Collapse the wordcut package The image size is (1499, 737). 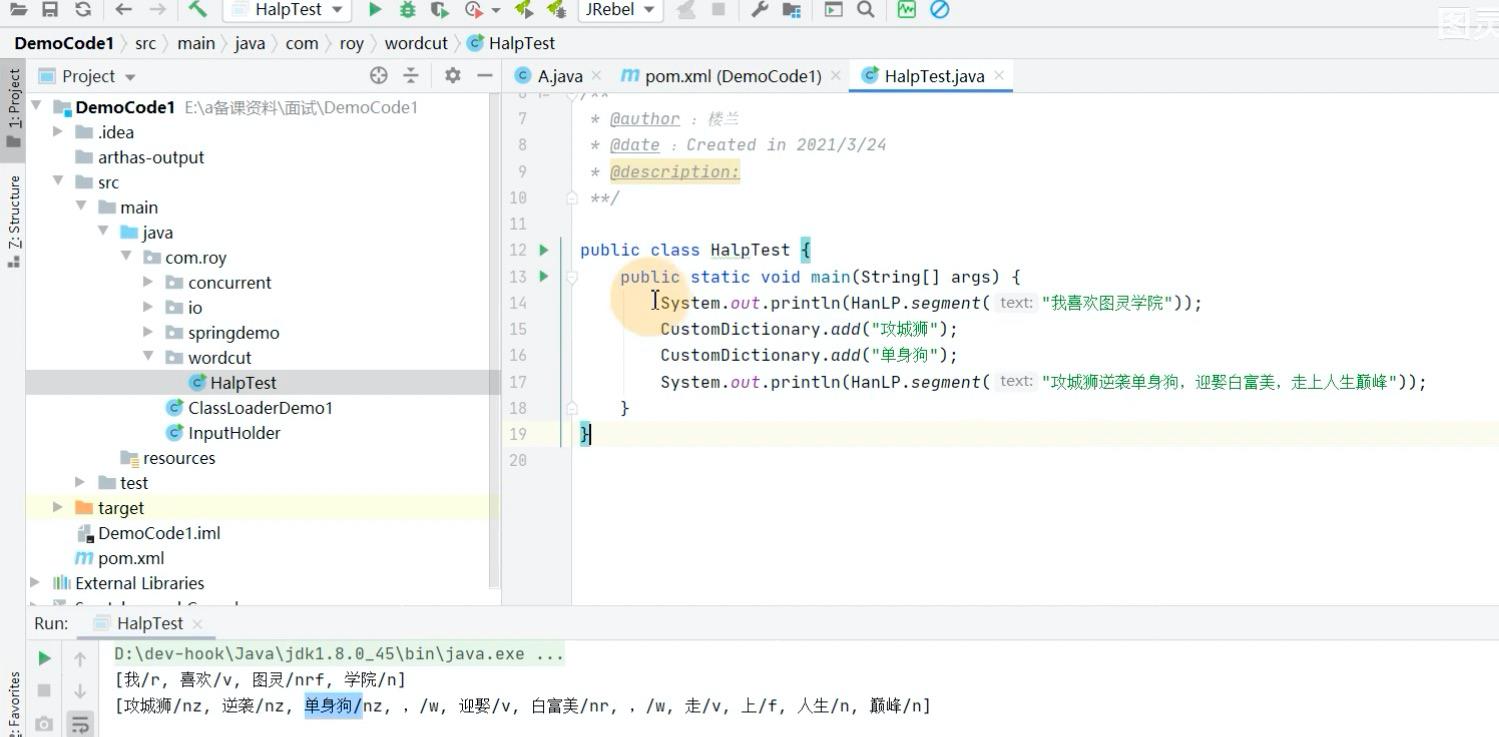[148, 357]
